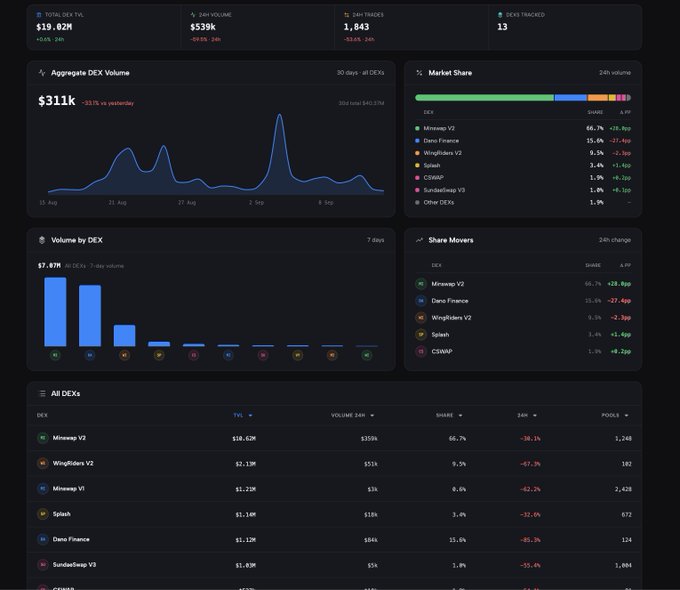Click the DEX column header in All DEXs
Screen dimensions: 680x590
click(x=42, y=415)
